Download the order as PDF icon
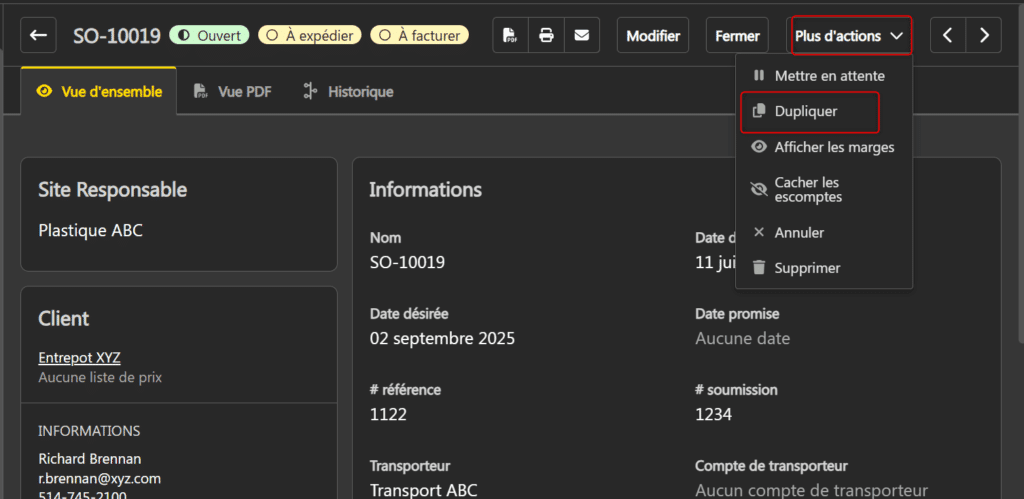 (x=511, y=36)
